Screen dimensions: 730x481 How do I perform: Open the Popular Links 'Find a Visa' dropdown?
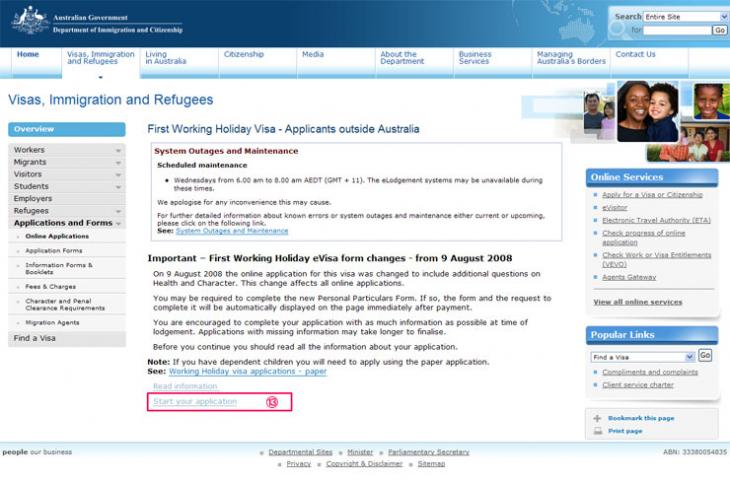[x=642, y=357]
